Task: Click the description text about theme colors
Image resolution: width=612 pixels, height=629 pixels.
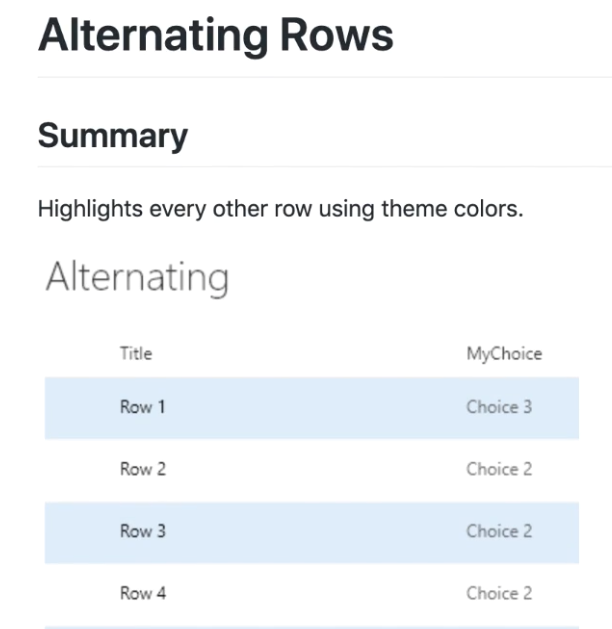Action: 280,209
